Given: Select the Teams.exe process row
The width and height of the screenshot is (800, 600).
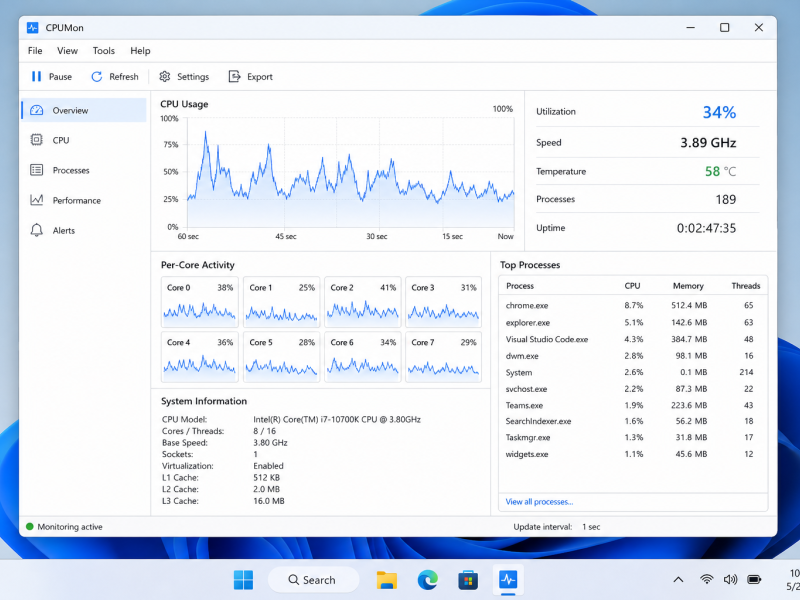Looking at the screenshot, I should point(633,405).
